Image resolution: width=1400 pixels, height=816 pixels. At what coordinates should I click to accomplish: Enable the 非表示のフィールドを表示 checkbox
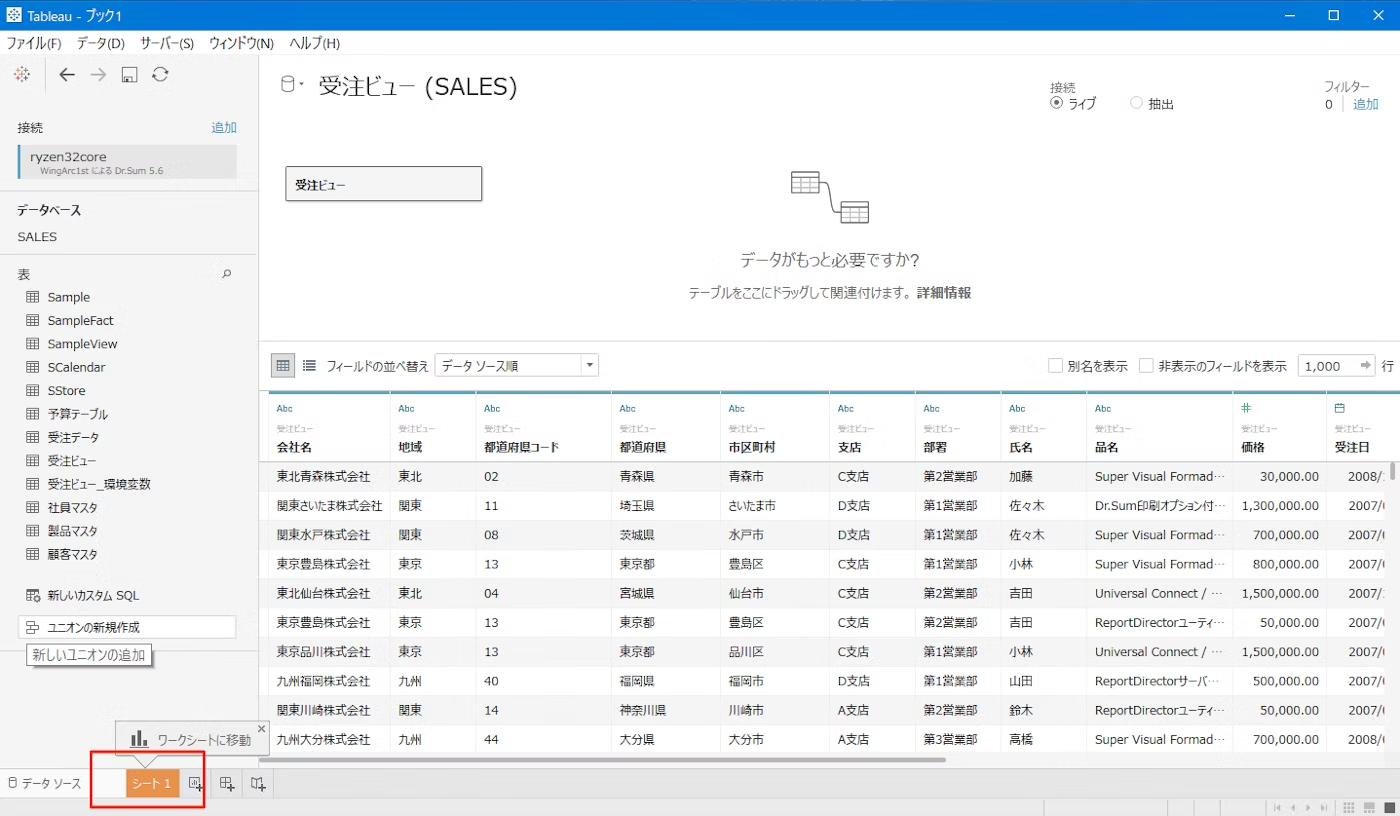click(x=1146, y=366)
